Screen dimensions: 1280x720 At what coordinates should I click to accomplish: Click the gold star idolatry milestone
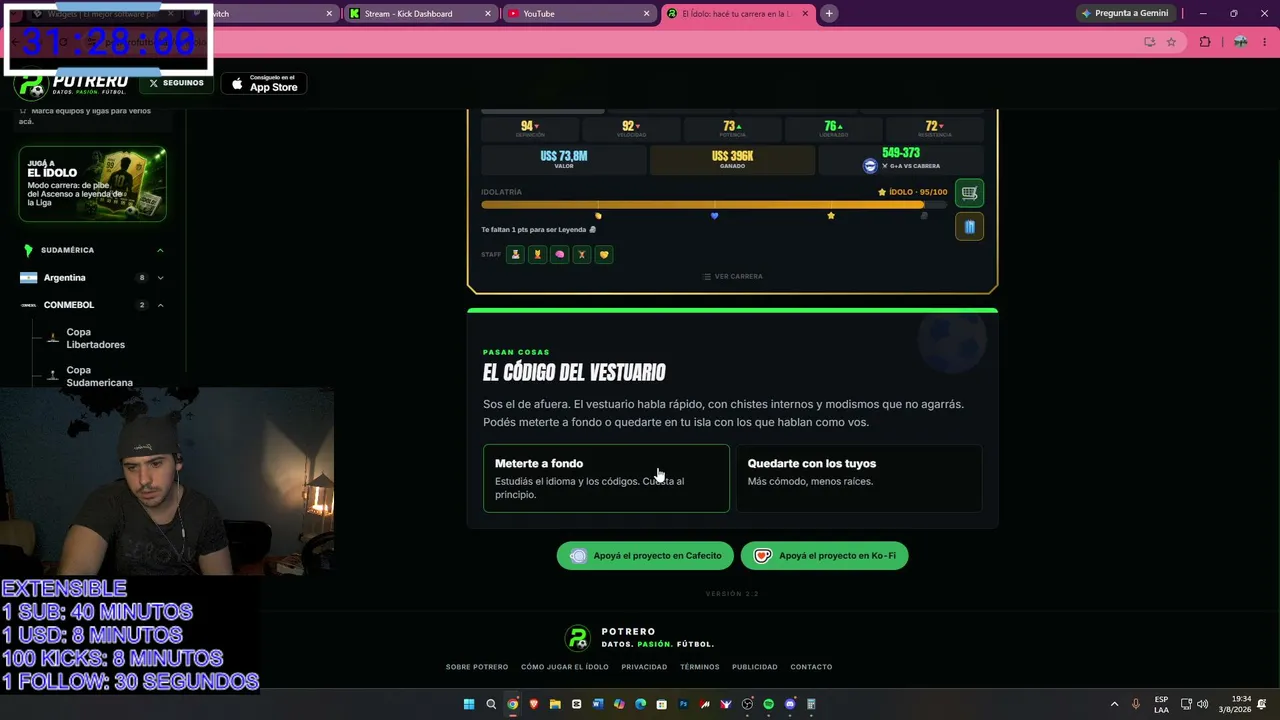pos(831,215)
